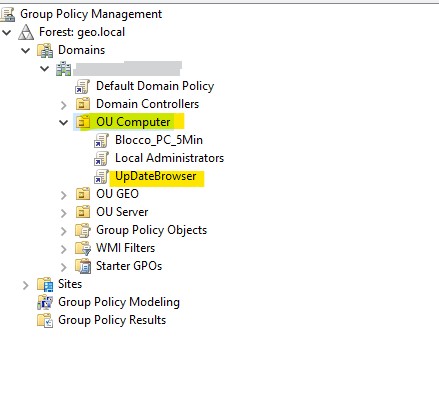
Task: Expand the OU GEO node
Action: [64, 195]
